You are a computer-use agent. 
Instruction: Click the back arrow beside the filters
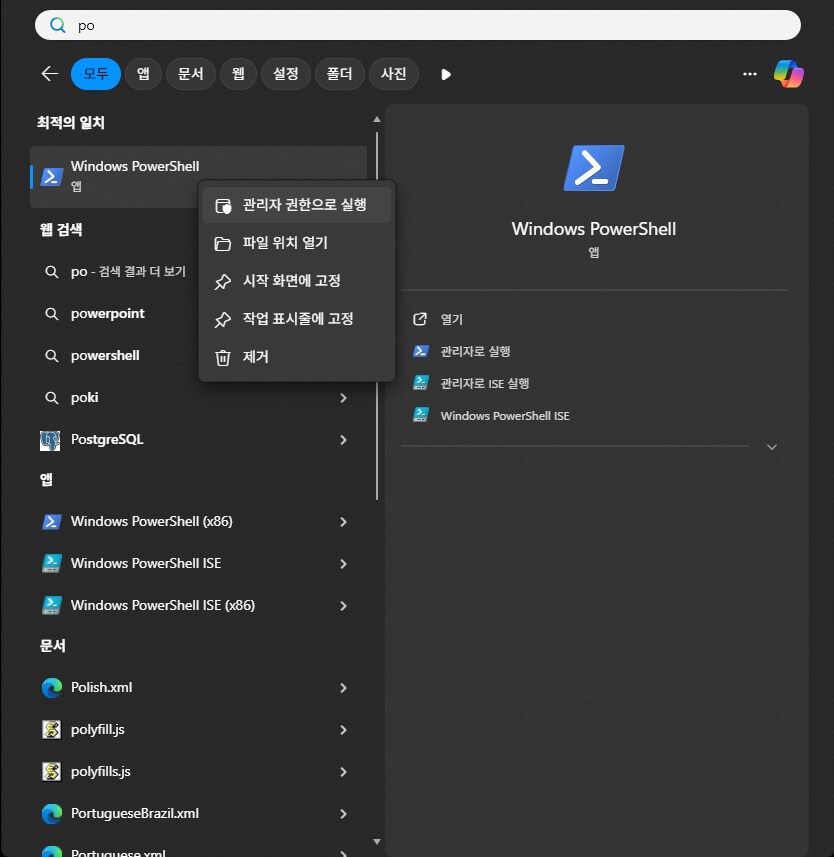point(48,74)
